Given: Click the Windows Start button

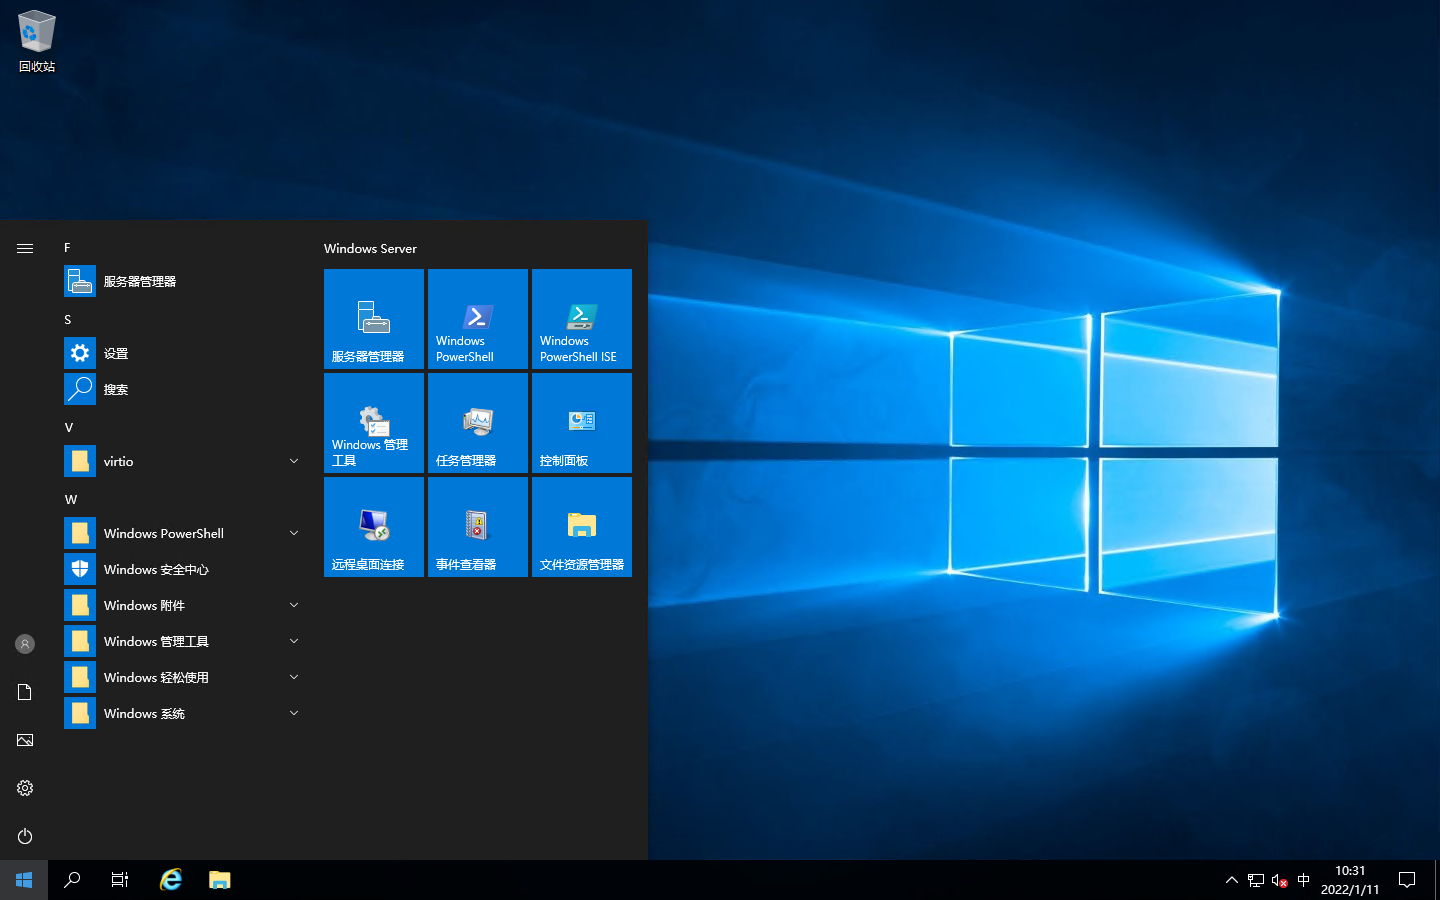Looking at the screenshot, I should click(x=24, y=880).
